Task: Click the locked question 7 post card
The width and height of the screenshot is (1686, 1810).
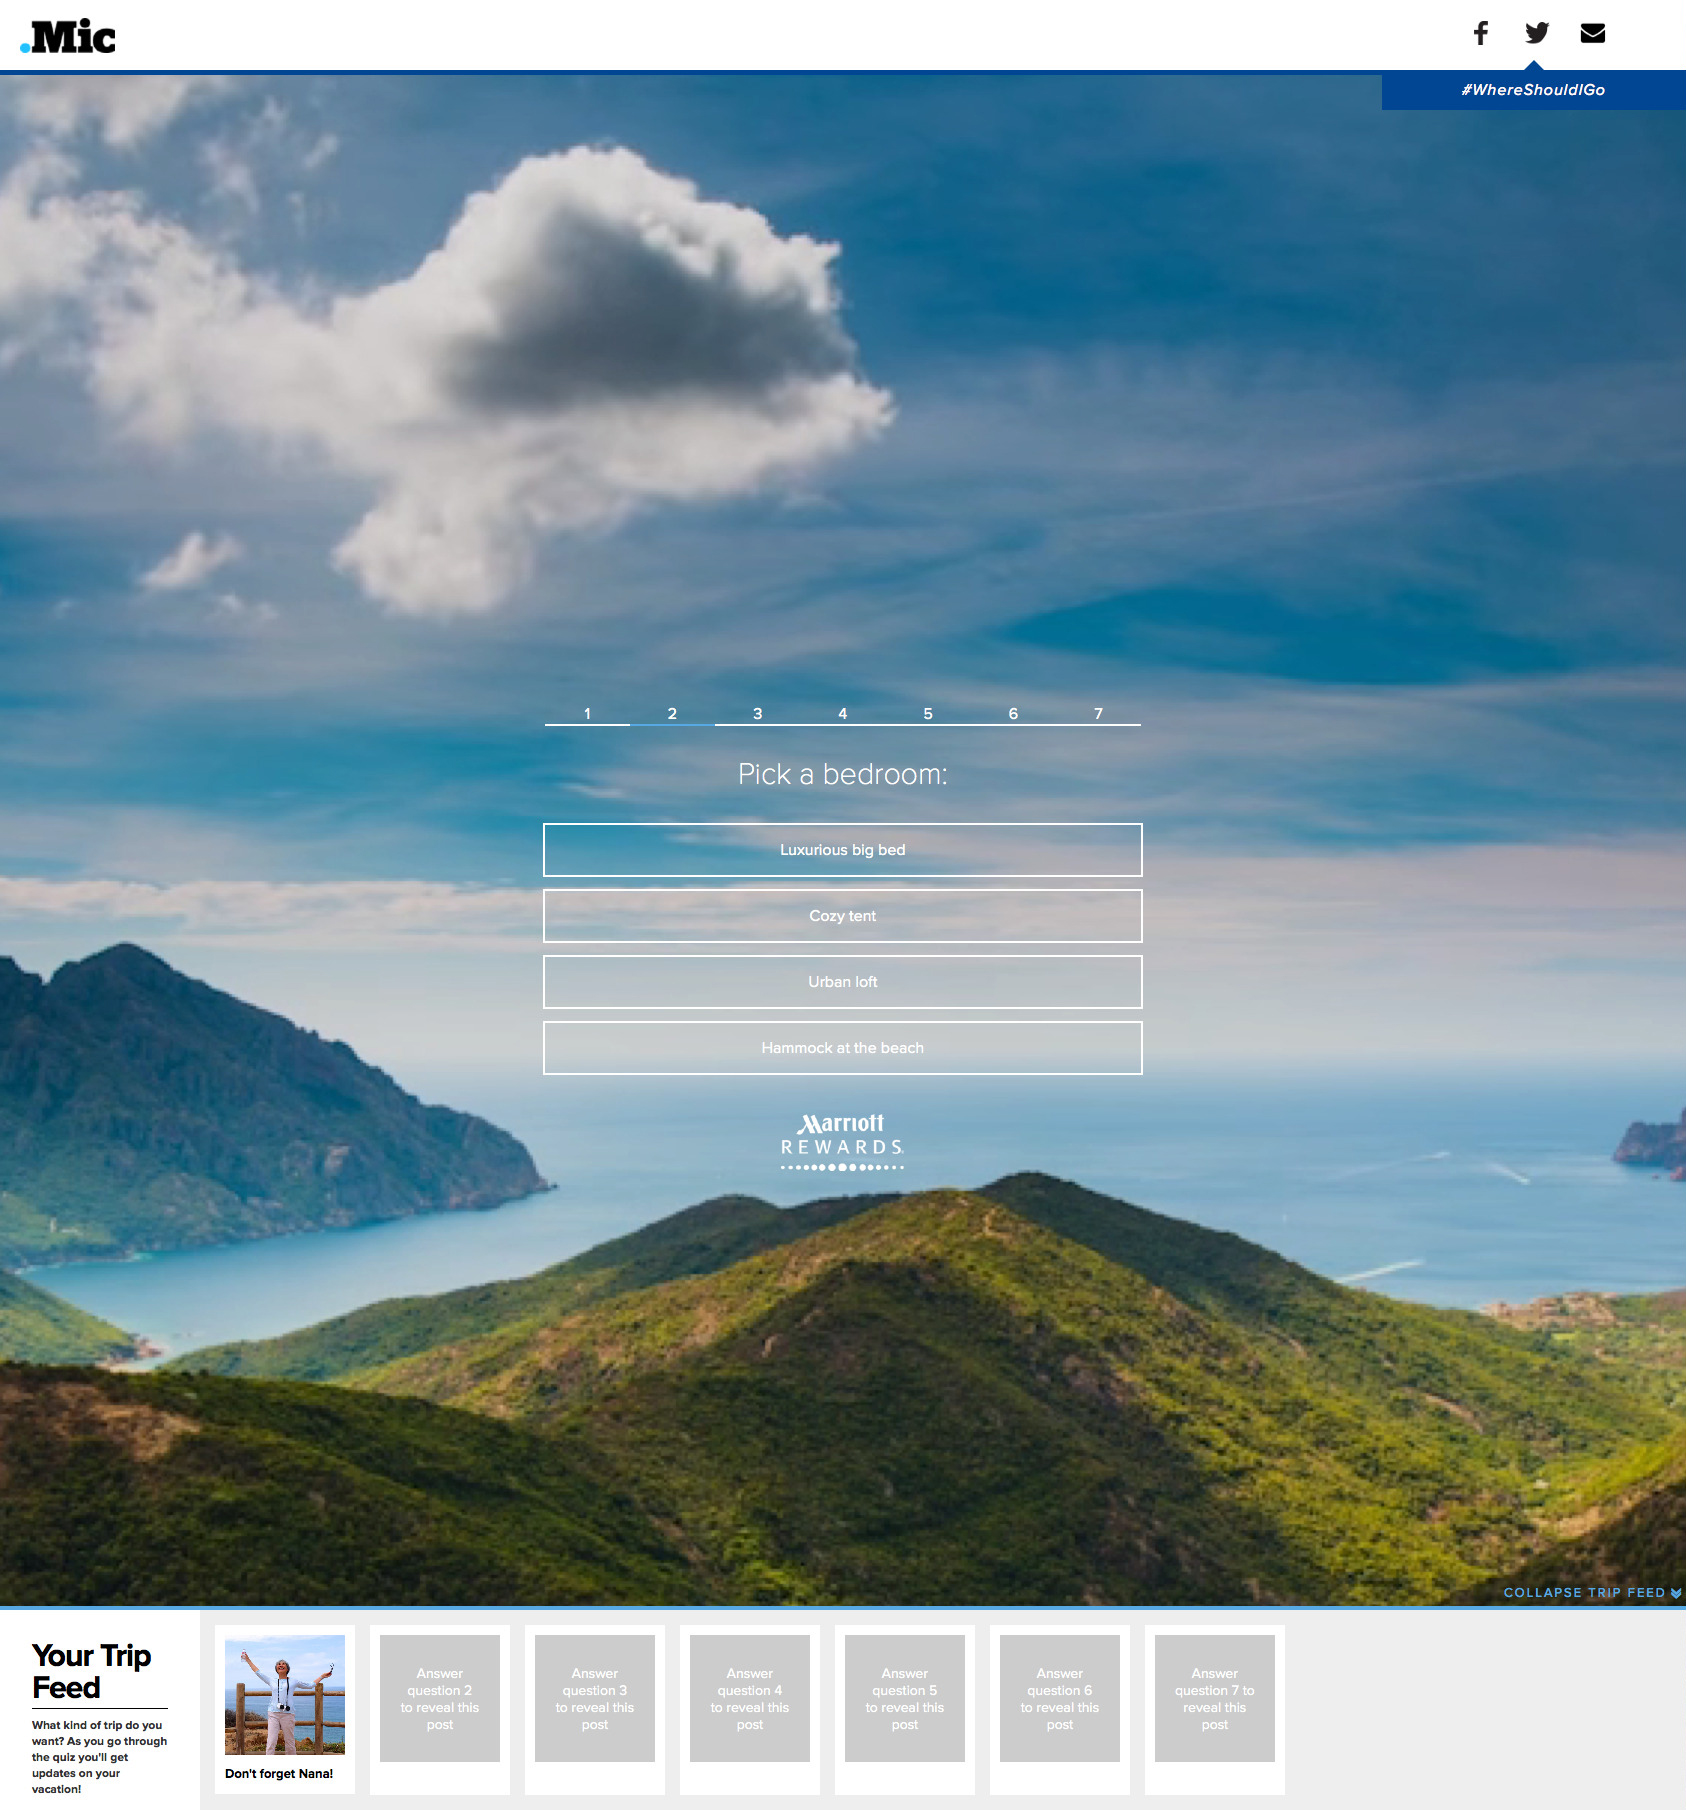Action: (x=1214, y=1698)
